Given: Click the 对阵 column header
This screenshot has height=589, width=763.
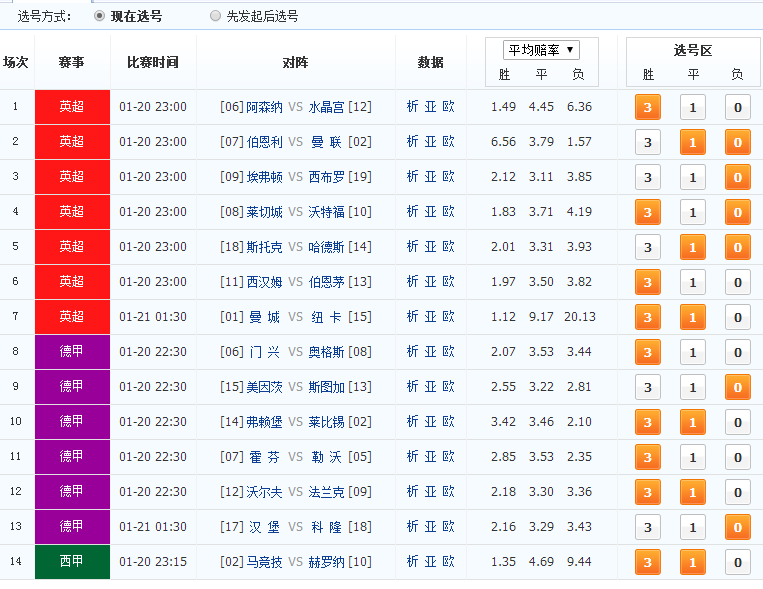Looking at the screenshot, I should point(295,62).
